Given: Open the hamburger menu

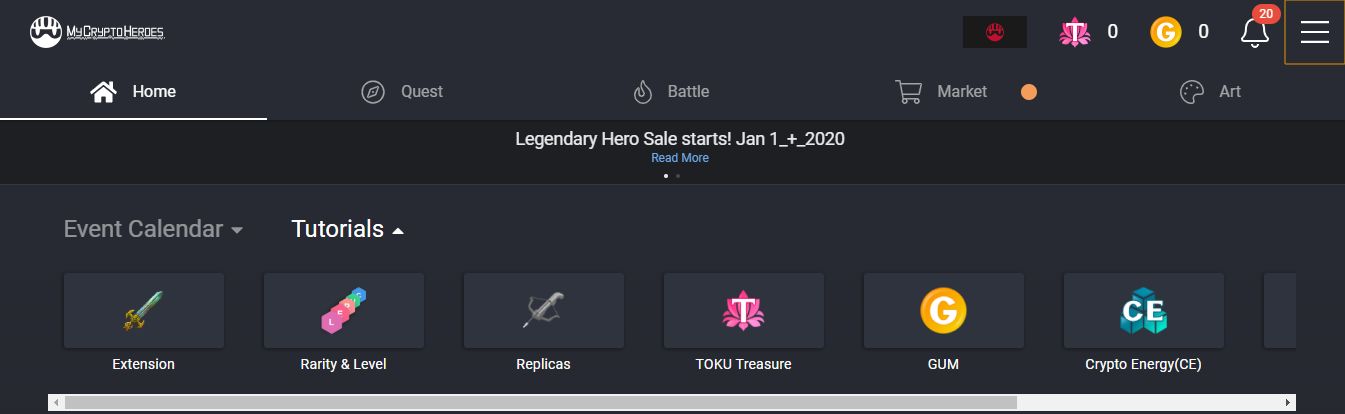Looking at the screenshot, I should (x=1314, y=32).
